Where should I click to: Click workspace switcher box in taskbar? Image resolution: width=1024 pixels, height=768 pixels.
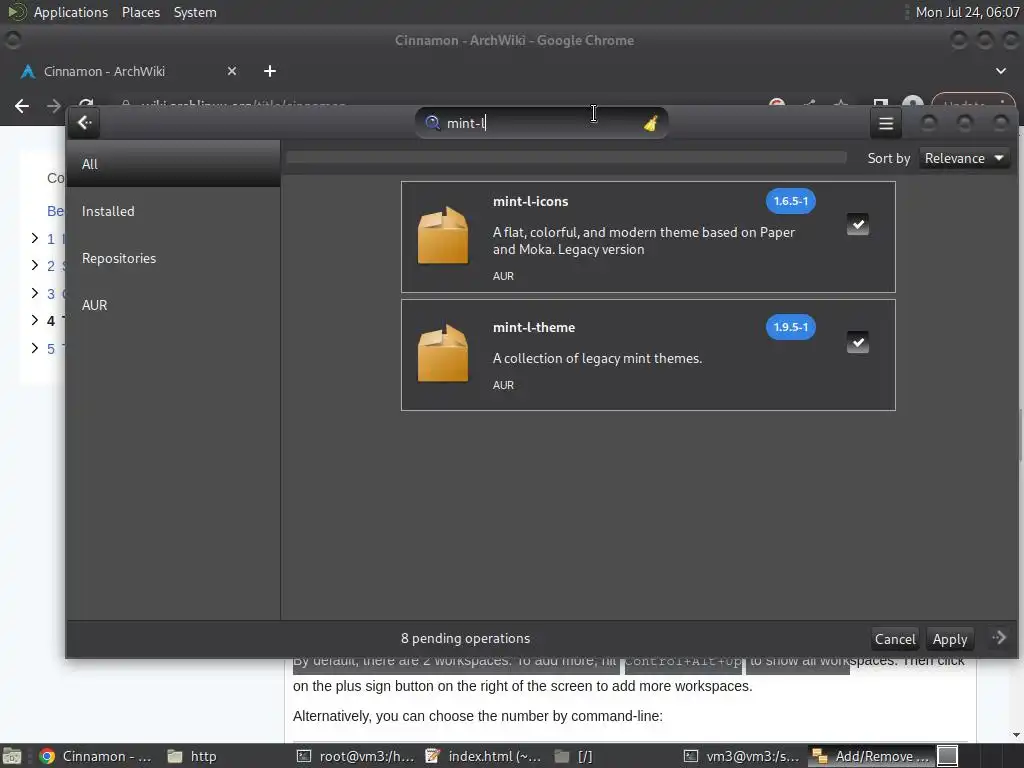(x=948, y=756)
